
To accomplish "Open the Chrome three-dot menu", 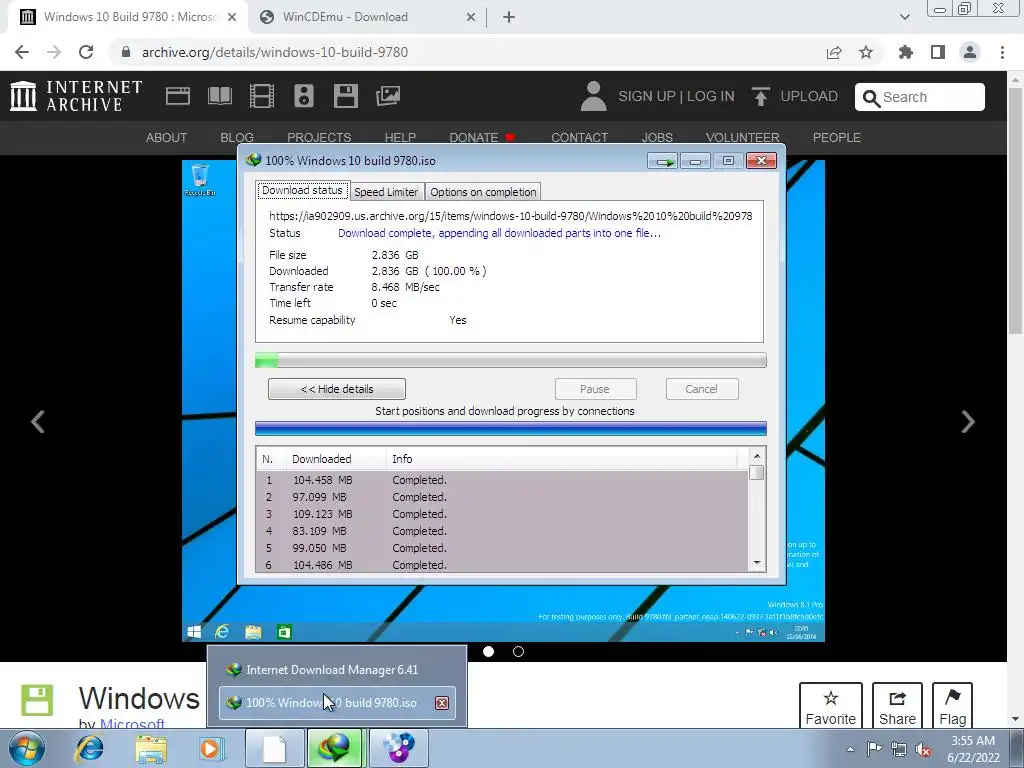I will [x=1002, y=52].
